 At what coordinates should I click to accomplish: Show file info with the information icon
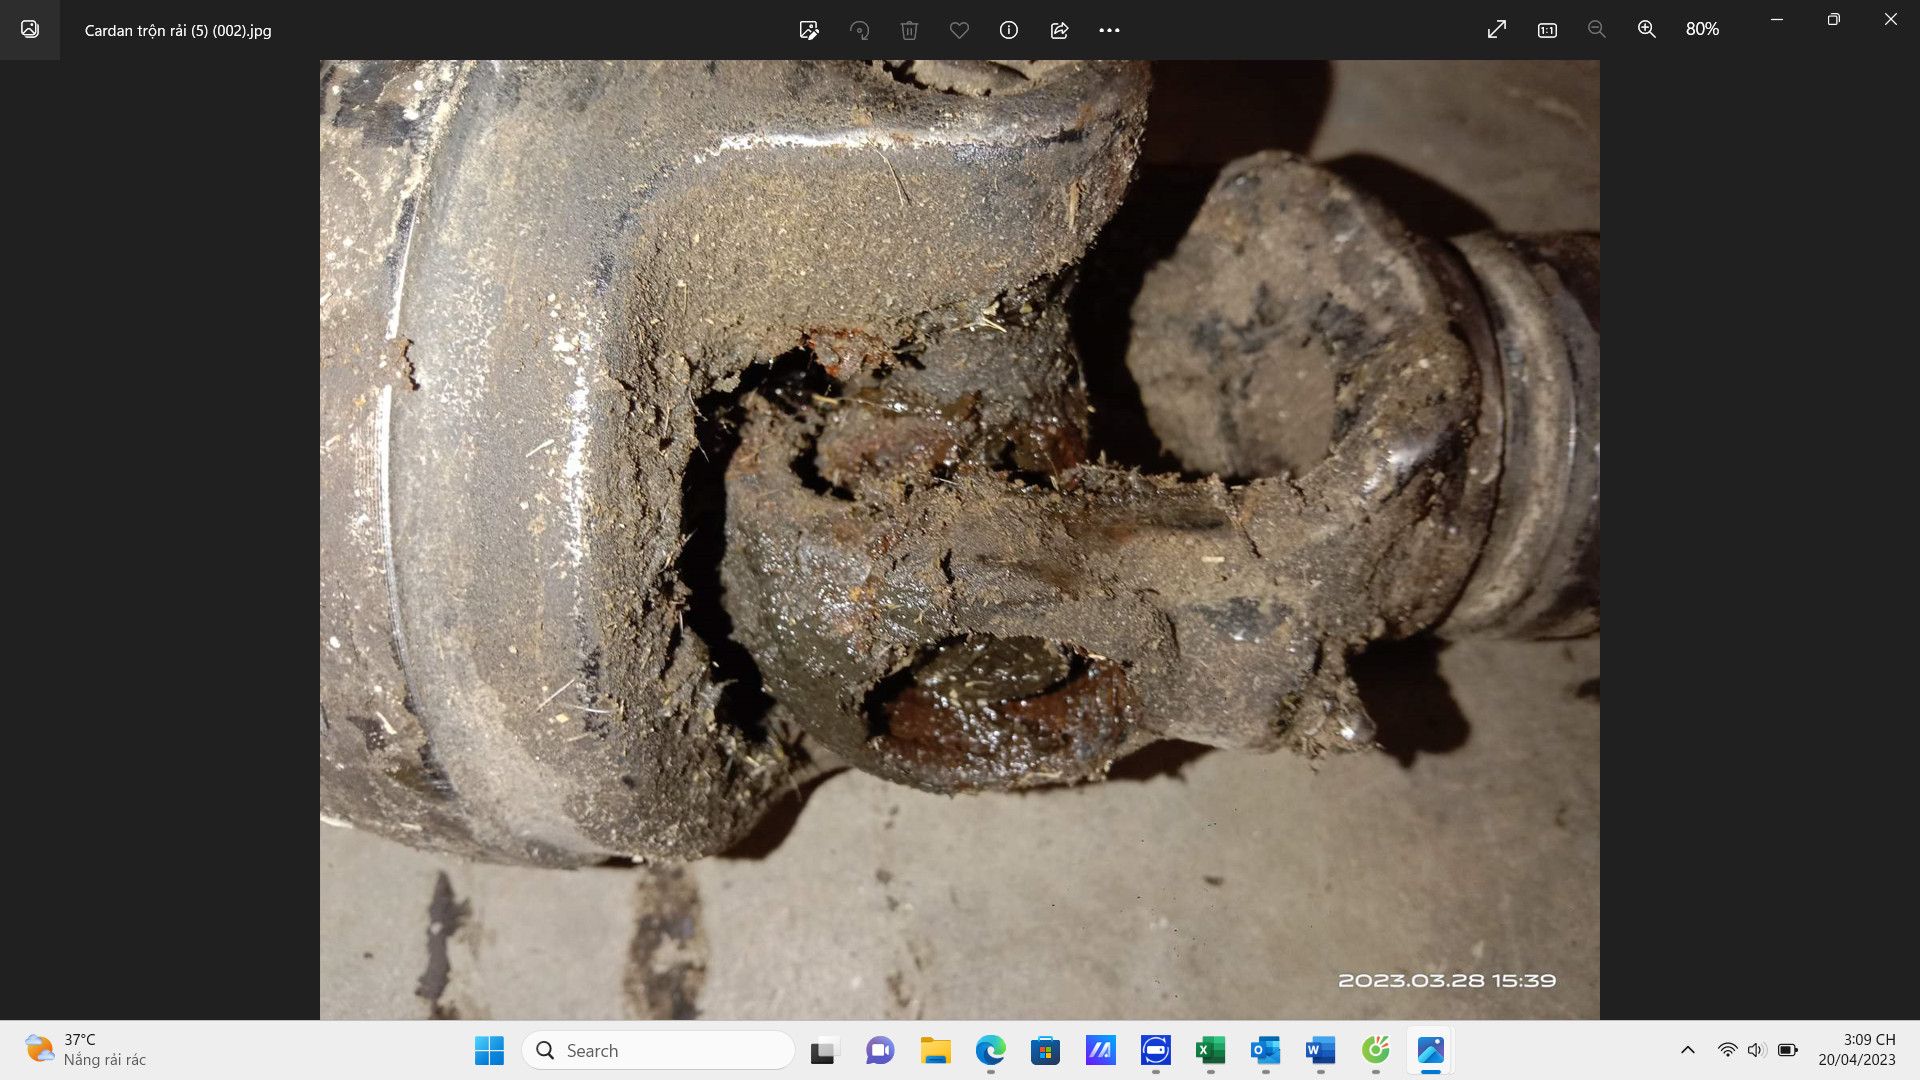coord(1009,30)
